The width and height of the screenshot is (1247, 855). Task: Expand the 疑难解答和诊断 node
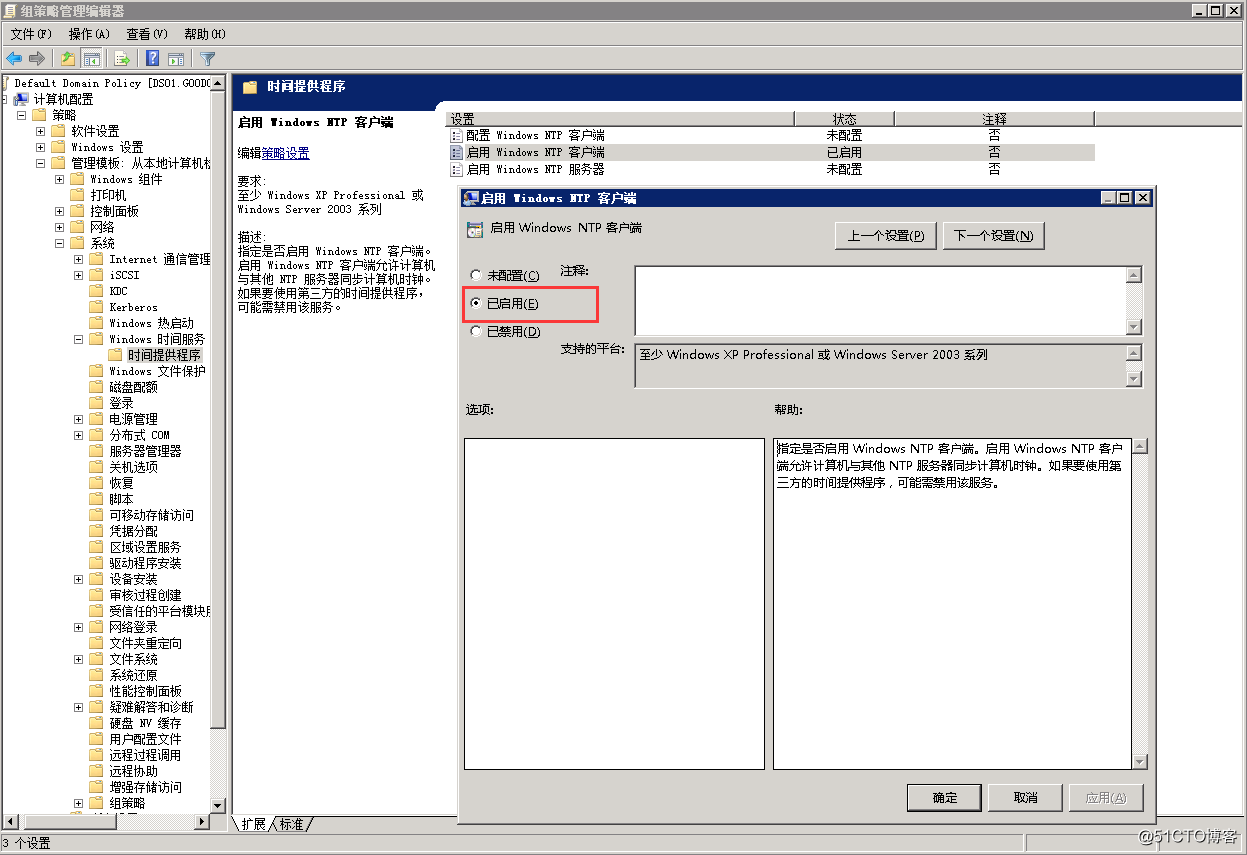[x=79, y=707]
